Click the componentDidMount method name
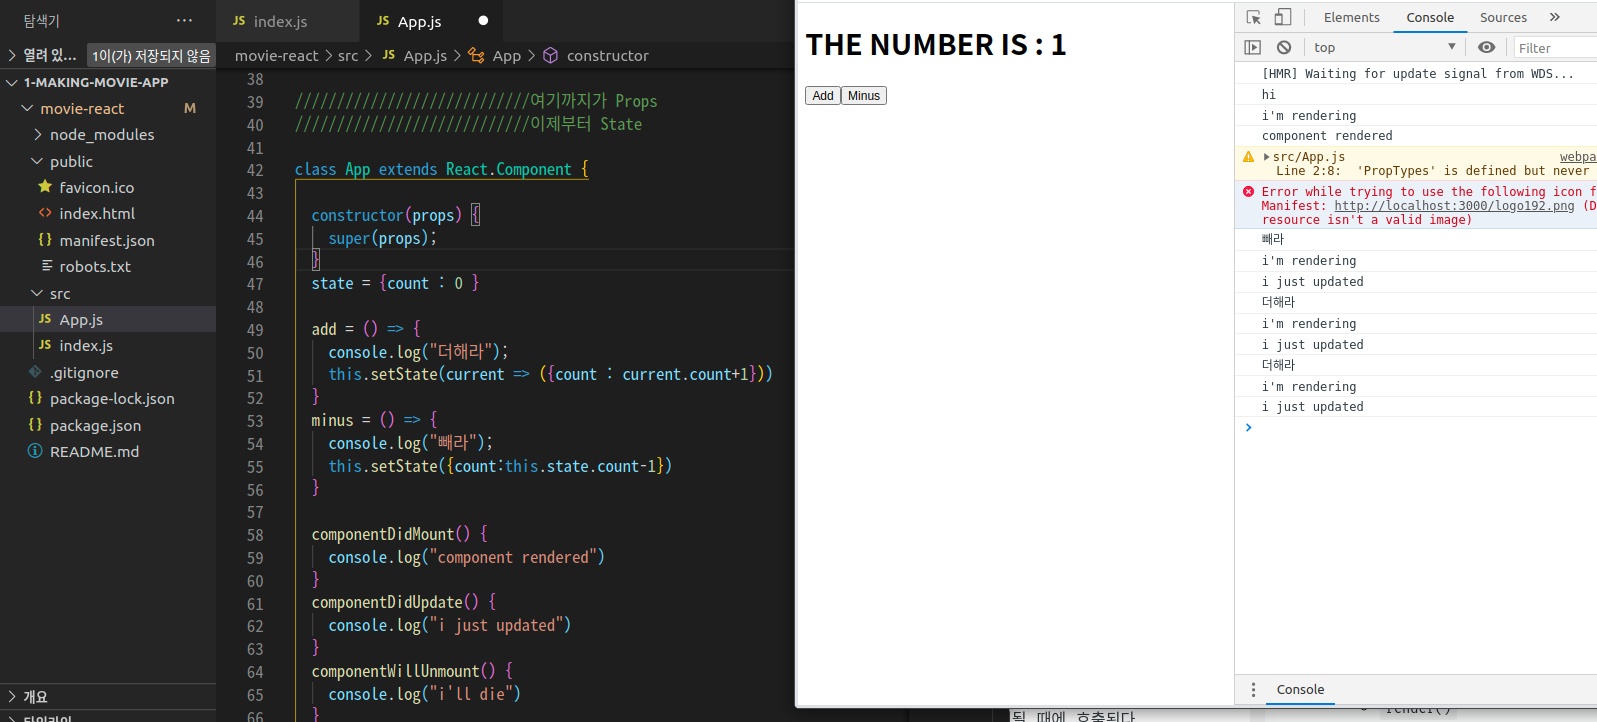Screen dimensions: 1597x722 click(x=383, y=534)
